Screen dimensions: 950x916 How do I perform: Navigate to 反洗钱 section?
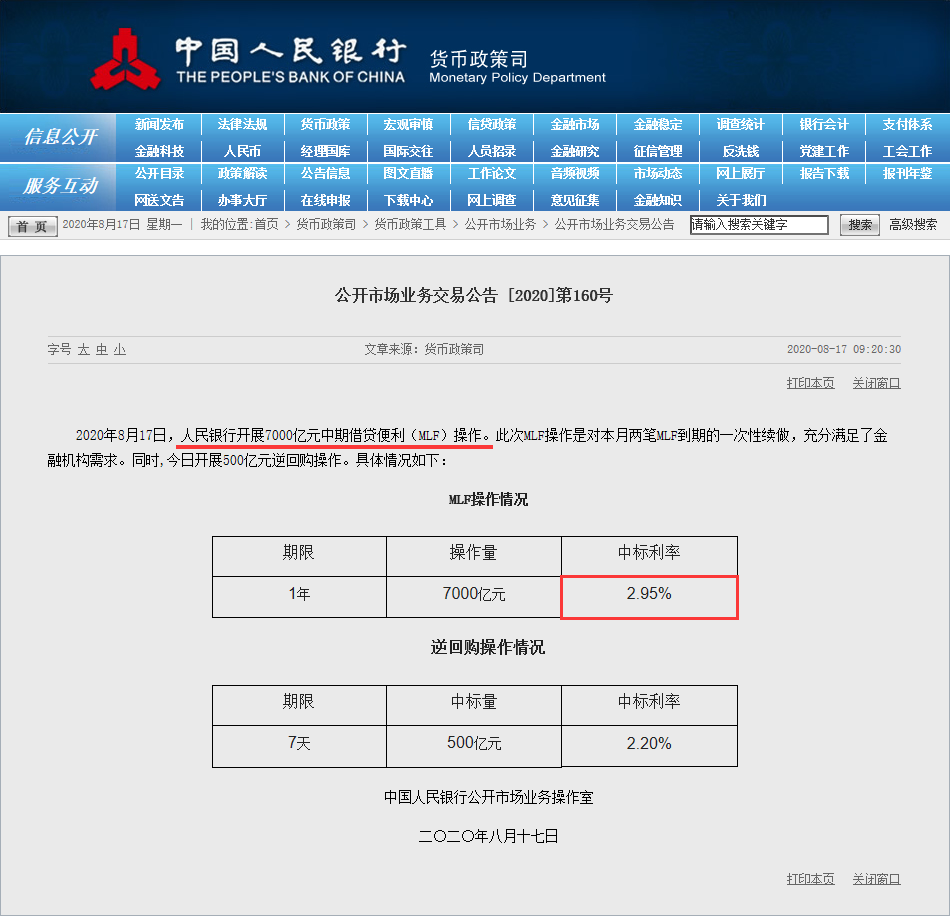[x=741, y=151]
